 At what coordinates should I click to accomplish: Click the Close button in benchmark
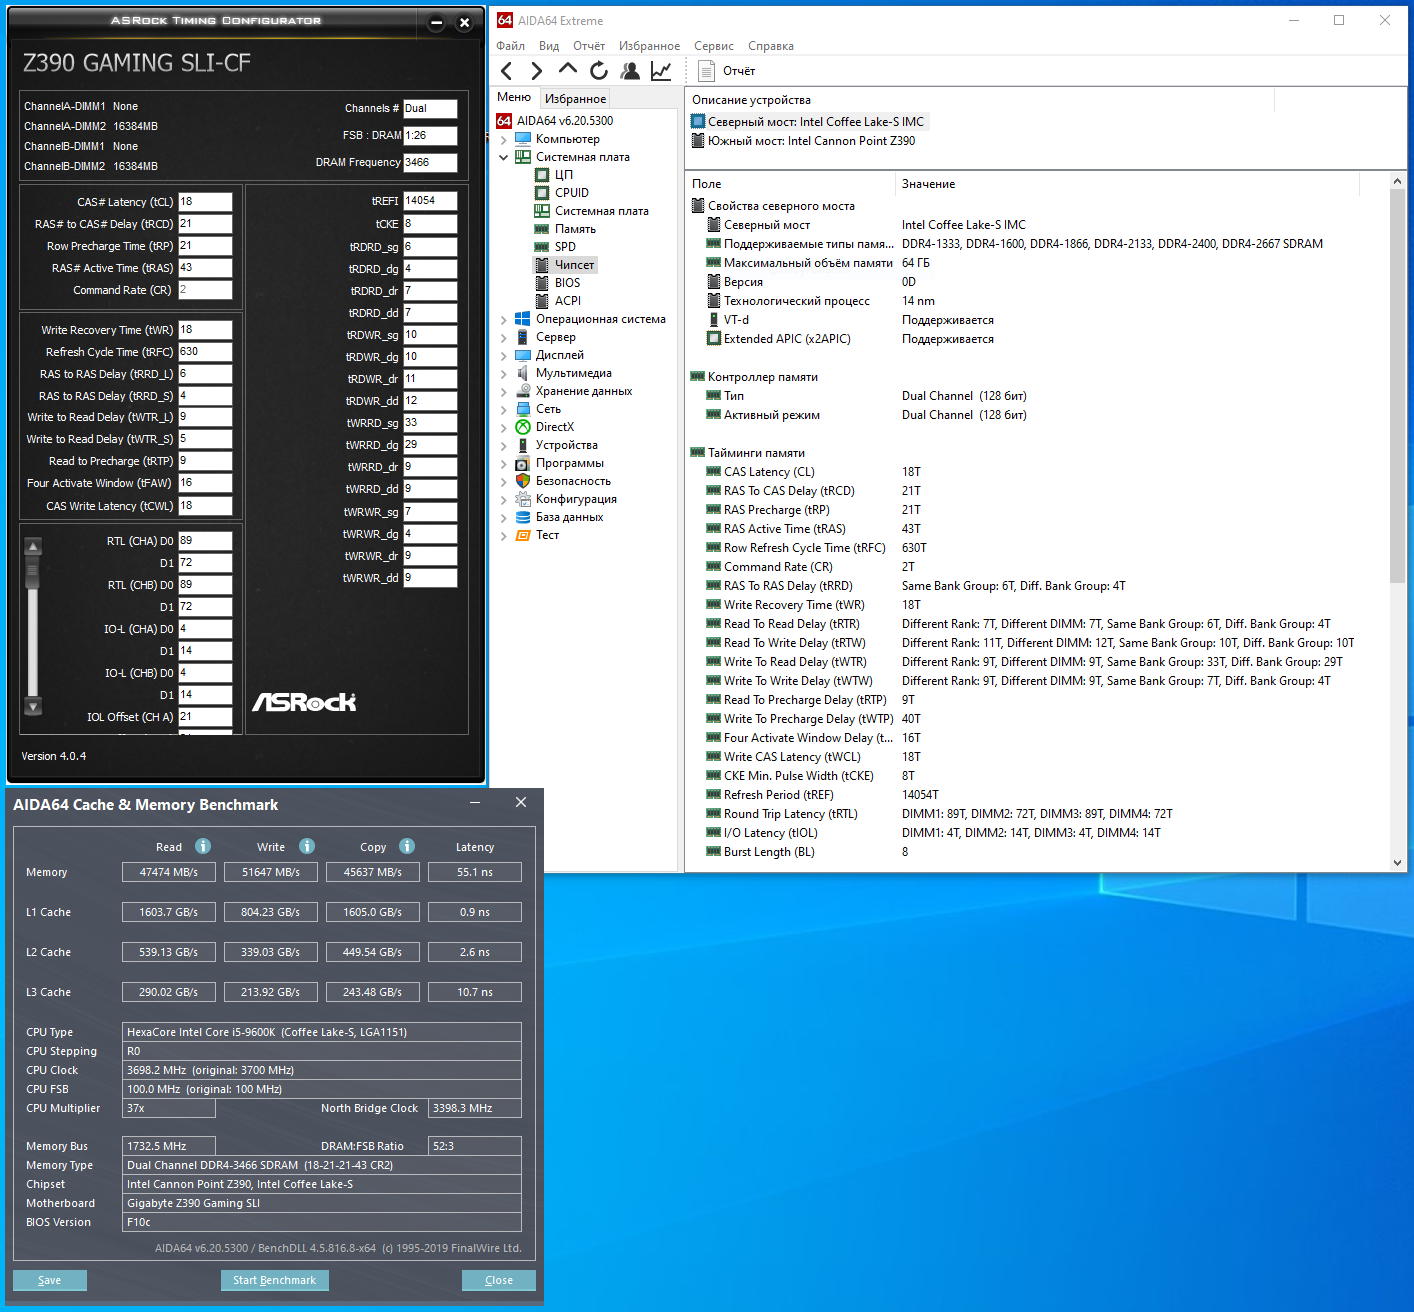[x=499, y=1280]
